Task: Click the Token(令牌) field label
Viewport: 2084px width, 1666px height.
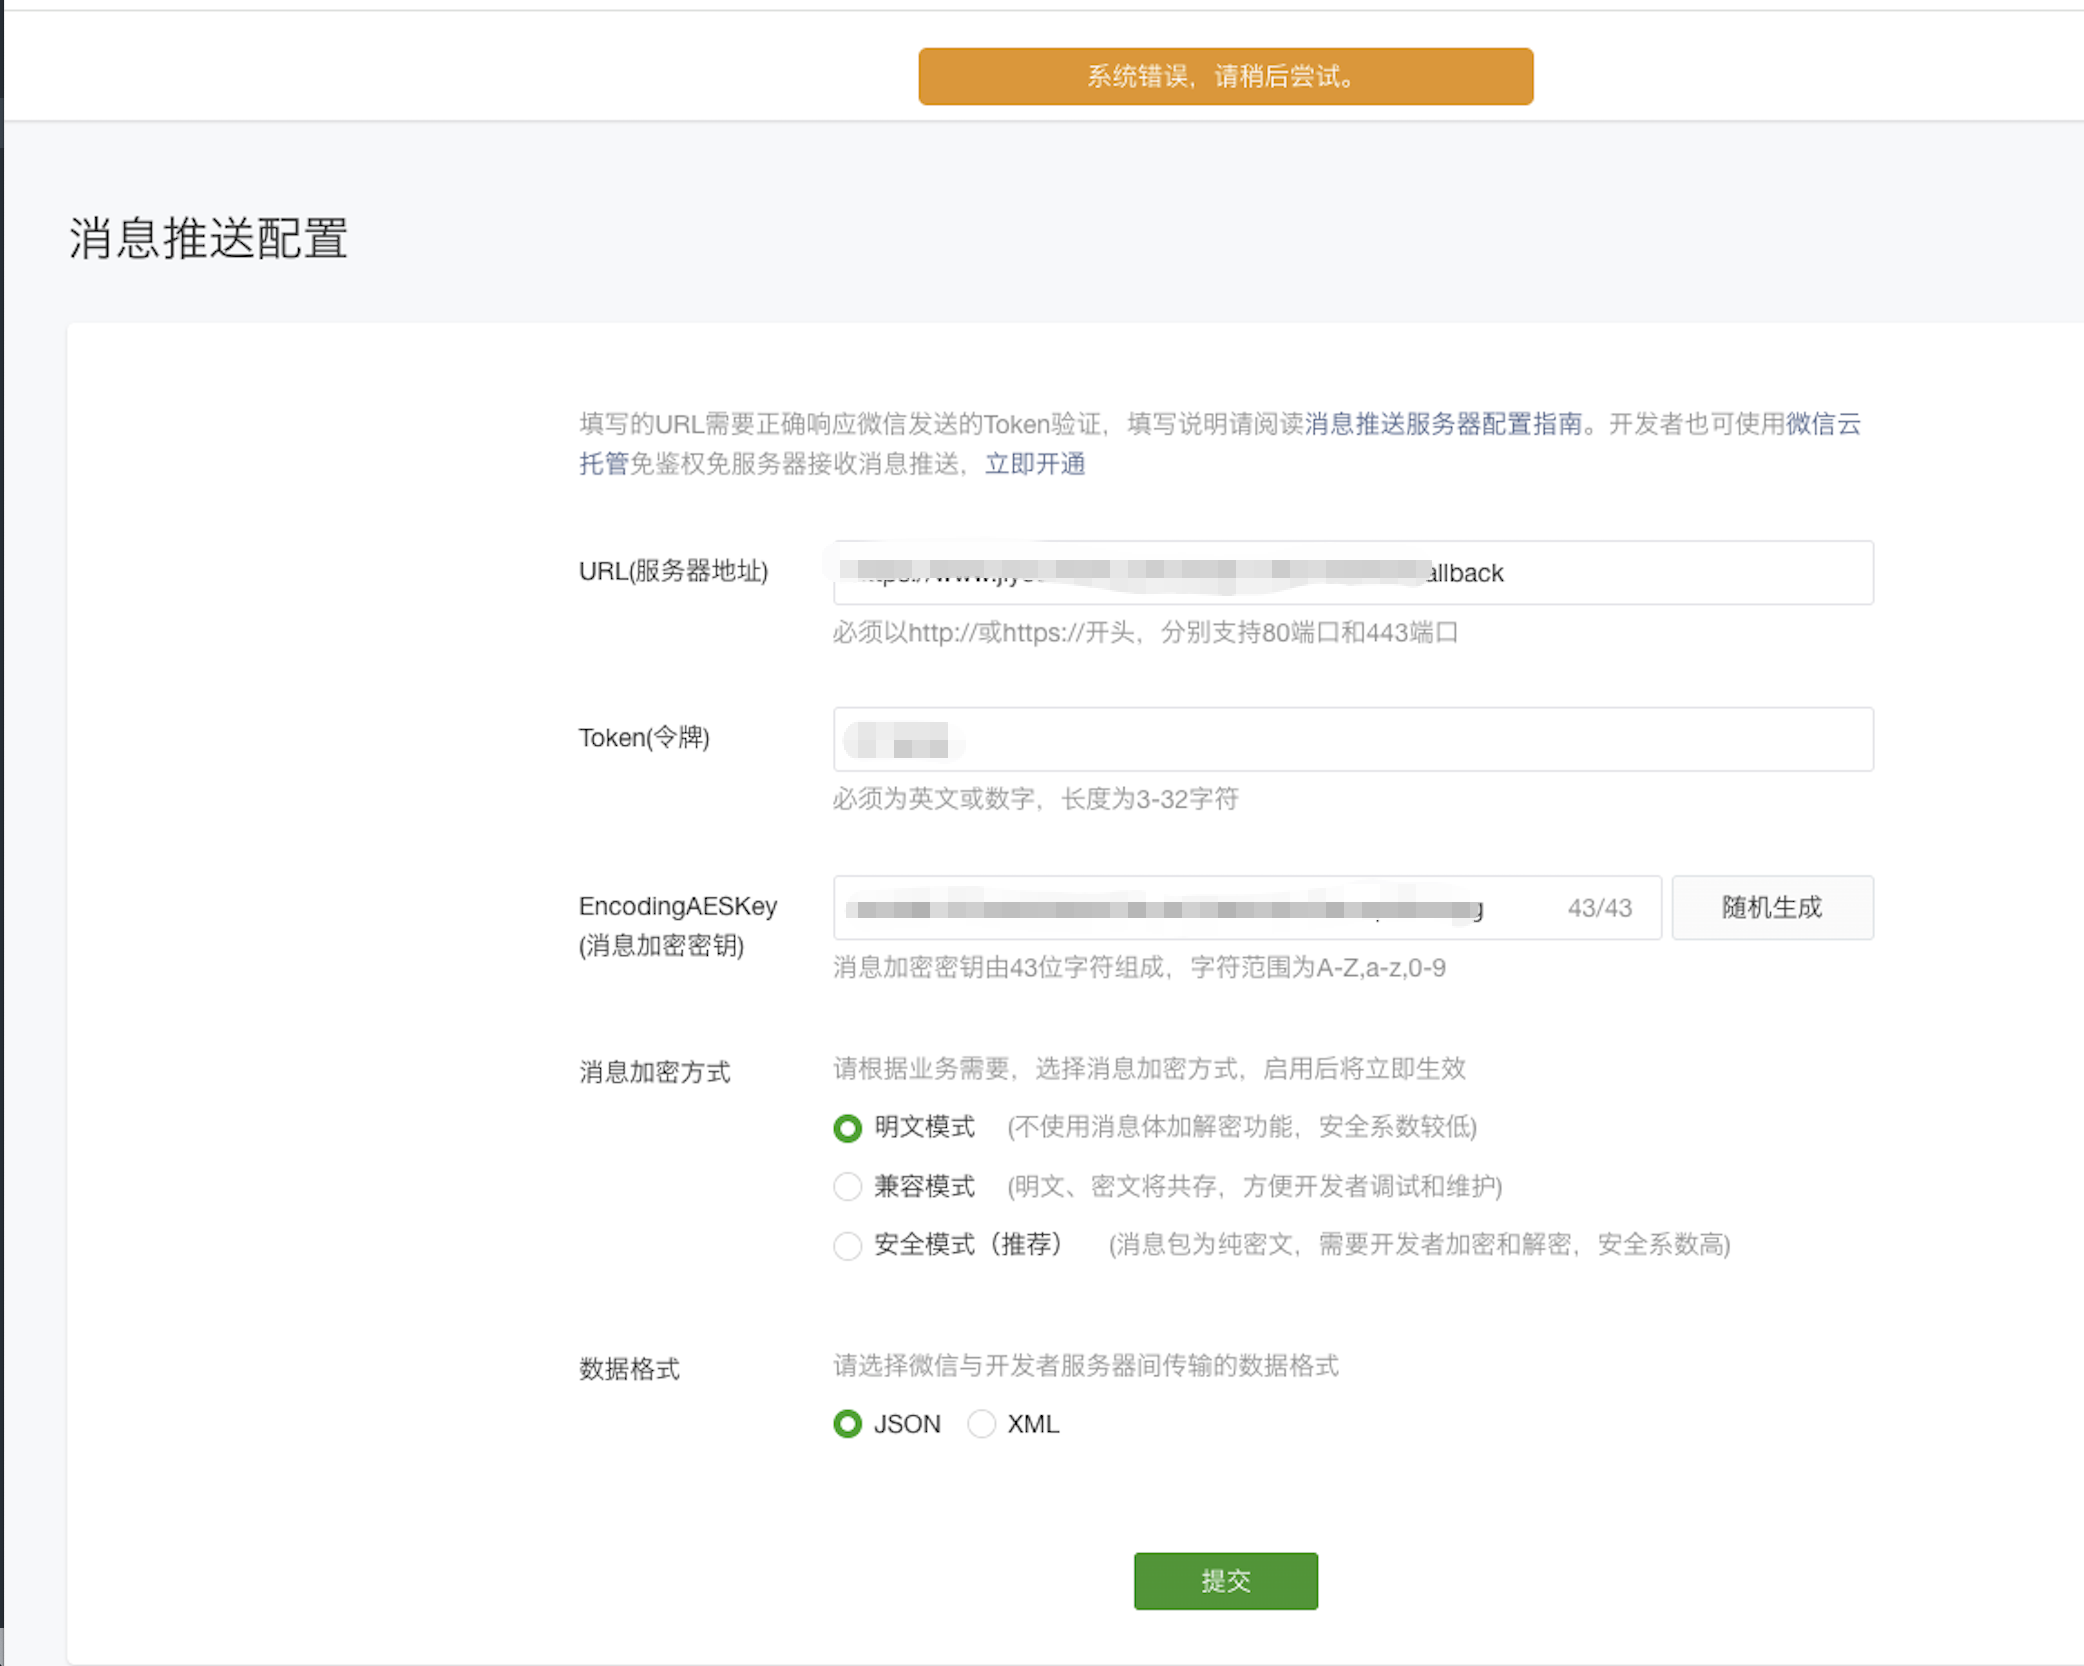Action: click(x=644, y=738)
